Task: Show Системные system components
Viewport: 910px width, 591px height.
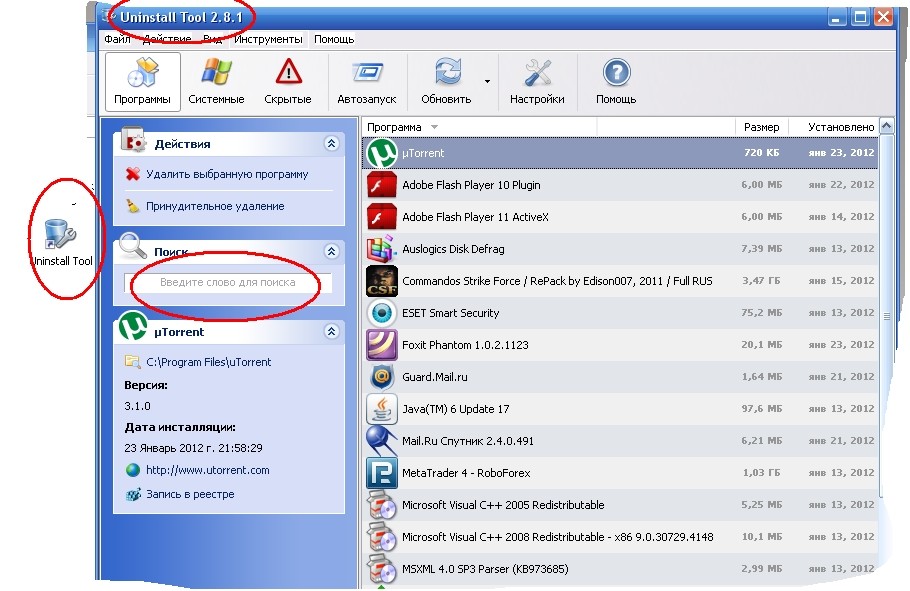Action: (x=216, y=81)
